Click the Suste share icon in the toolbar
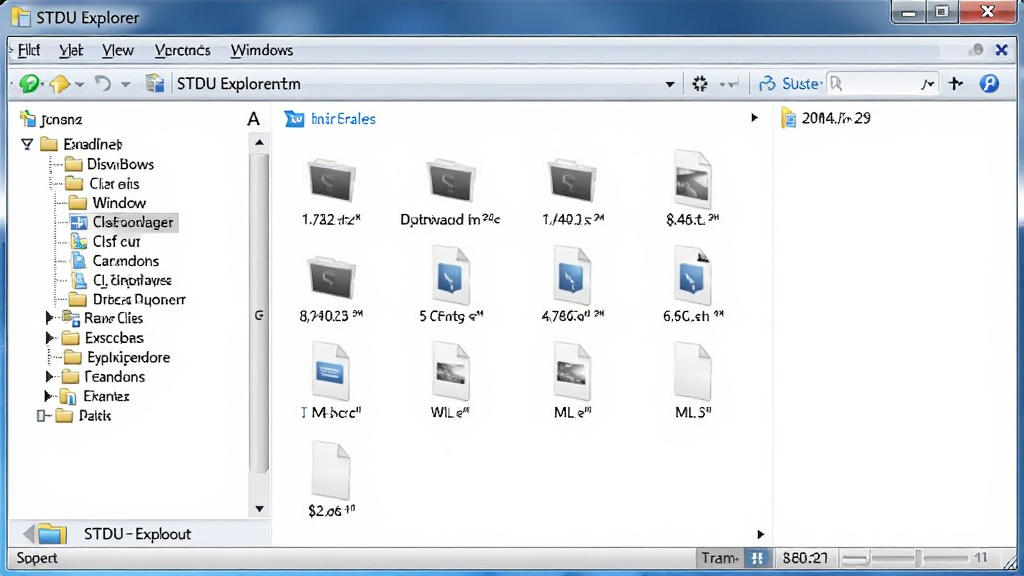 click(767, 84)
